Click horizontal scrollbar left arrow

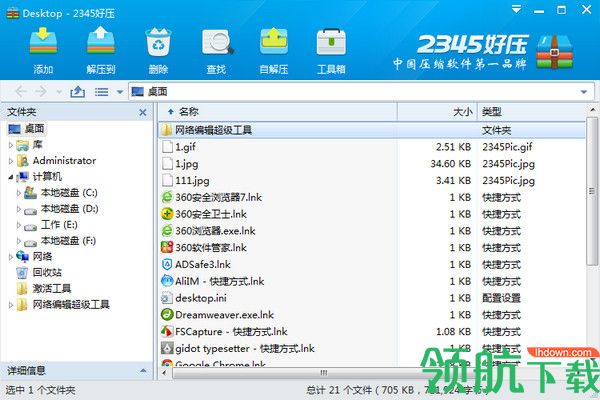[165, 373]
